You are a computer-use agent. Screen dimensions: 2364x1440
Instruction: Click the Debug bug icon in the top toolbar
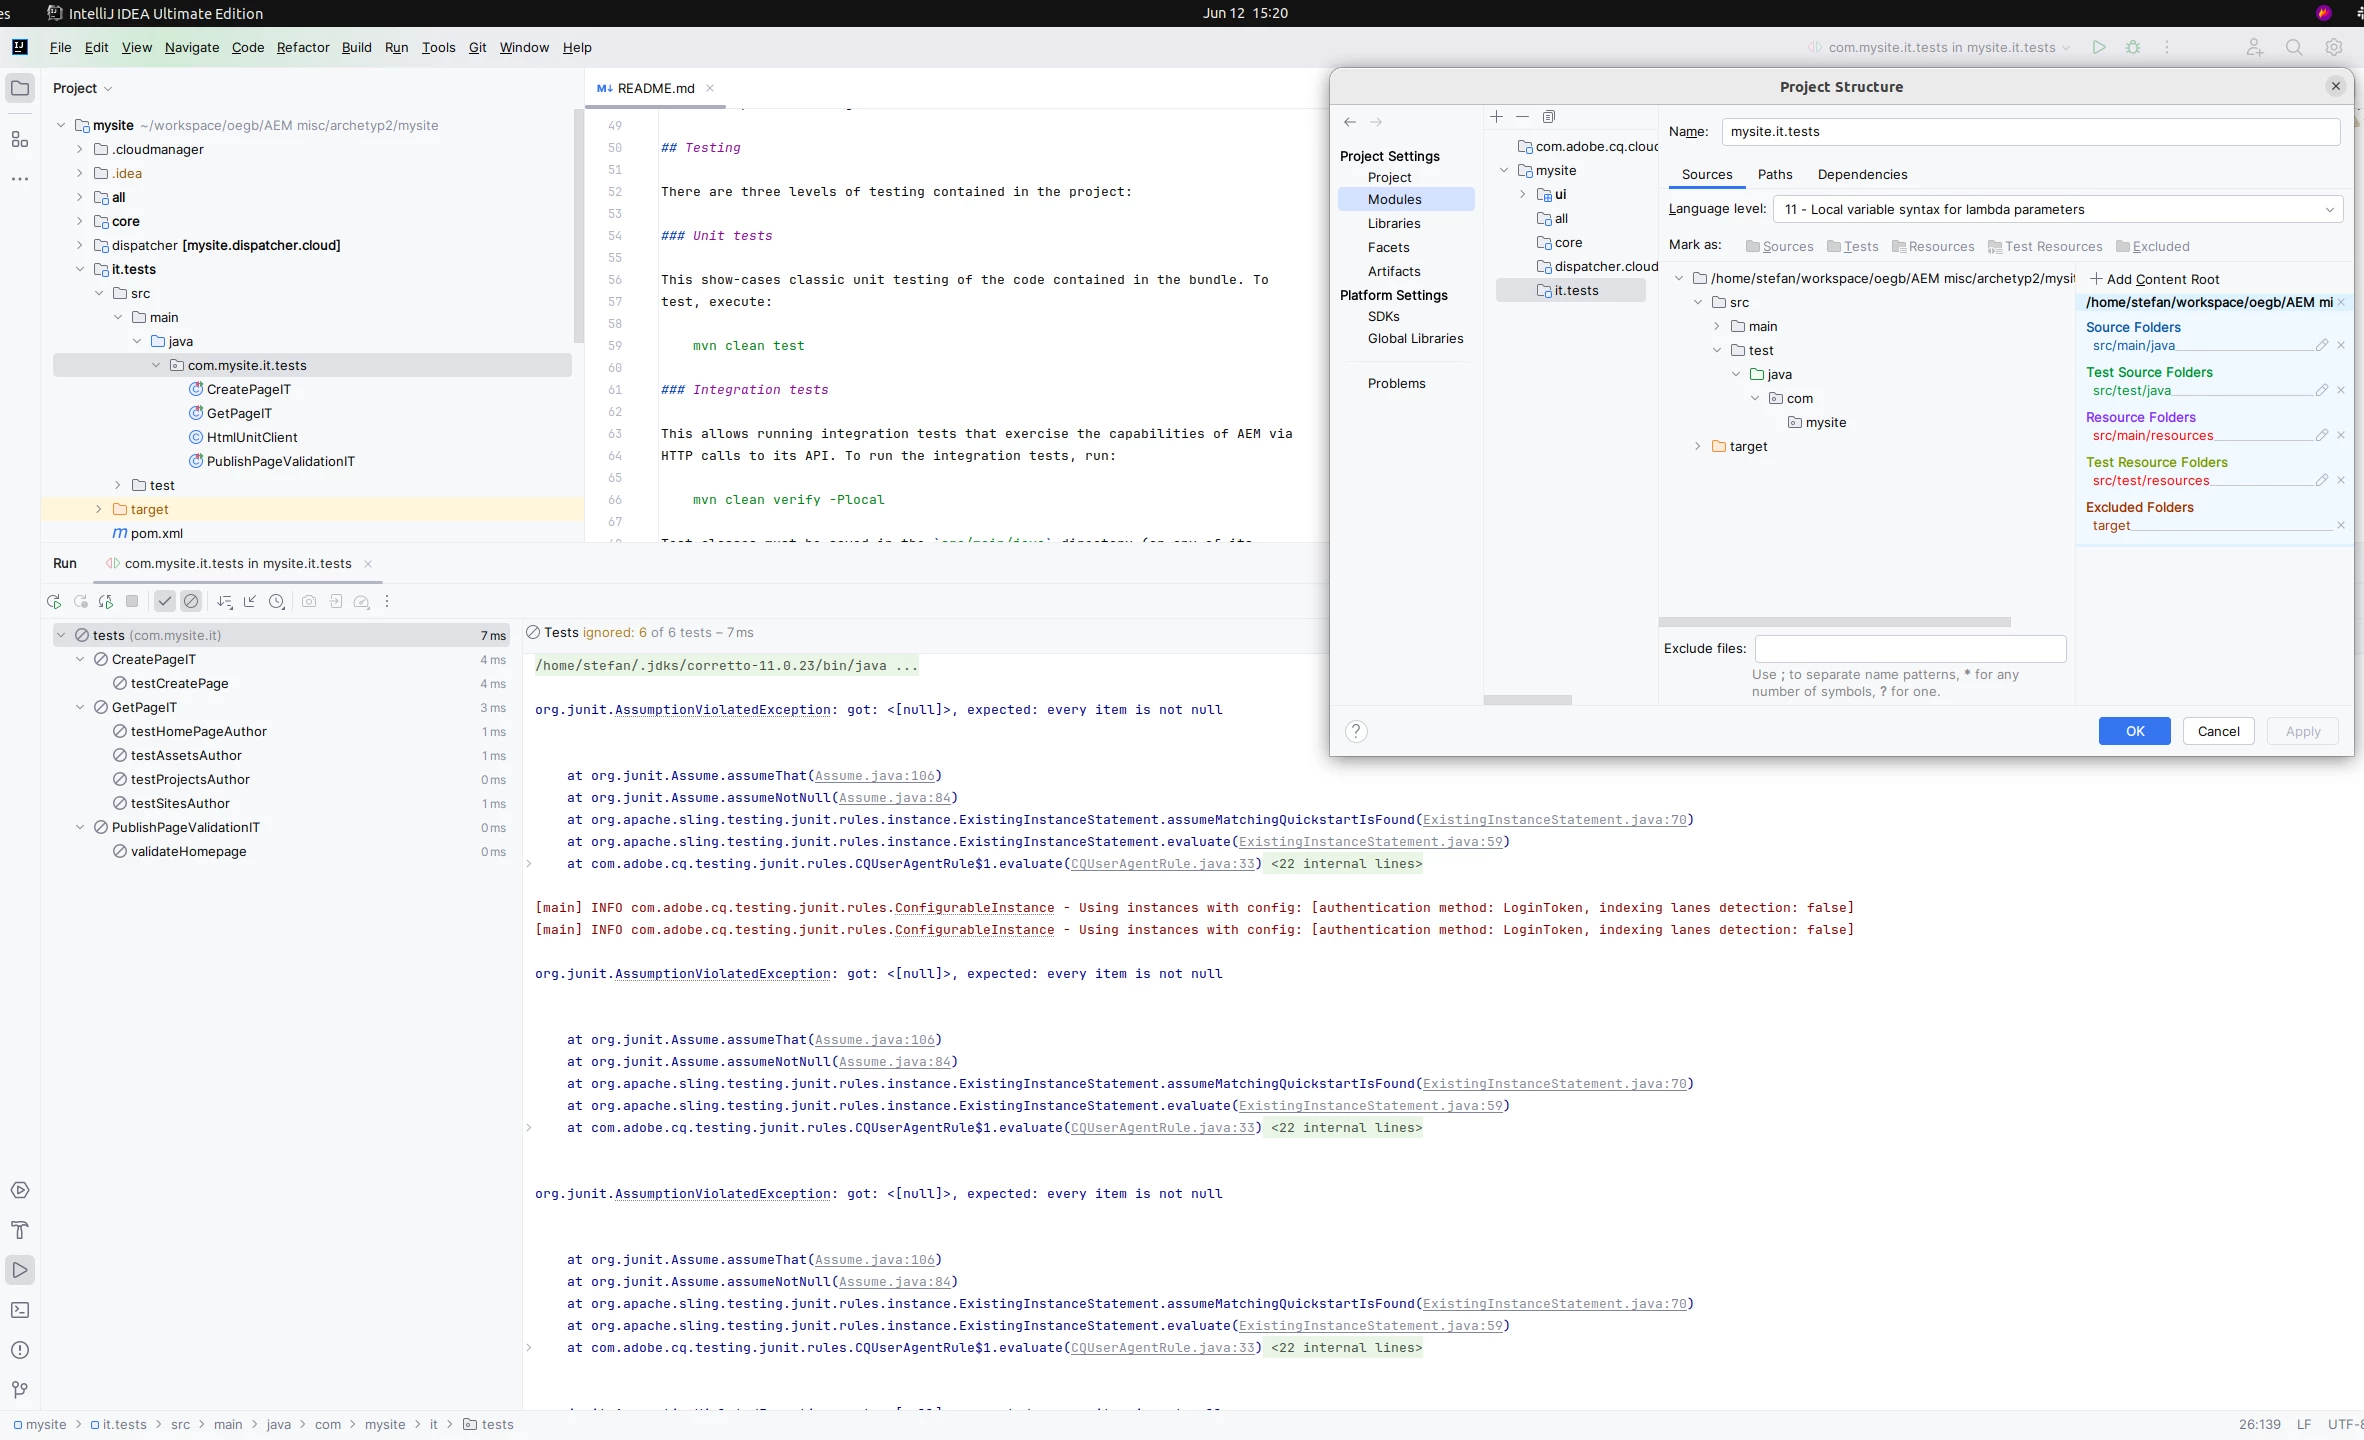tap(2133, 47)
